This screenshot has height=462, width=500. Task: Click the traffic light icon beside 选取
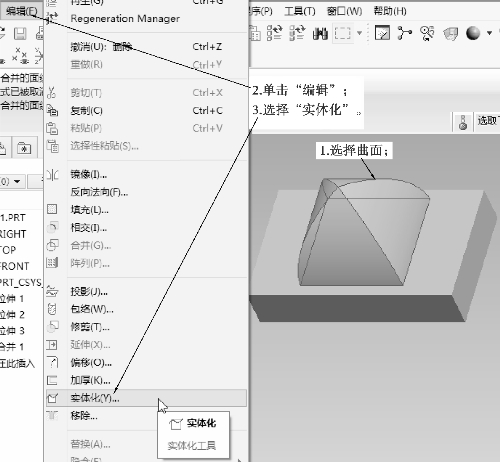click(463, 122)
